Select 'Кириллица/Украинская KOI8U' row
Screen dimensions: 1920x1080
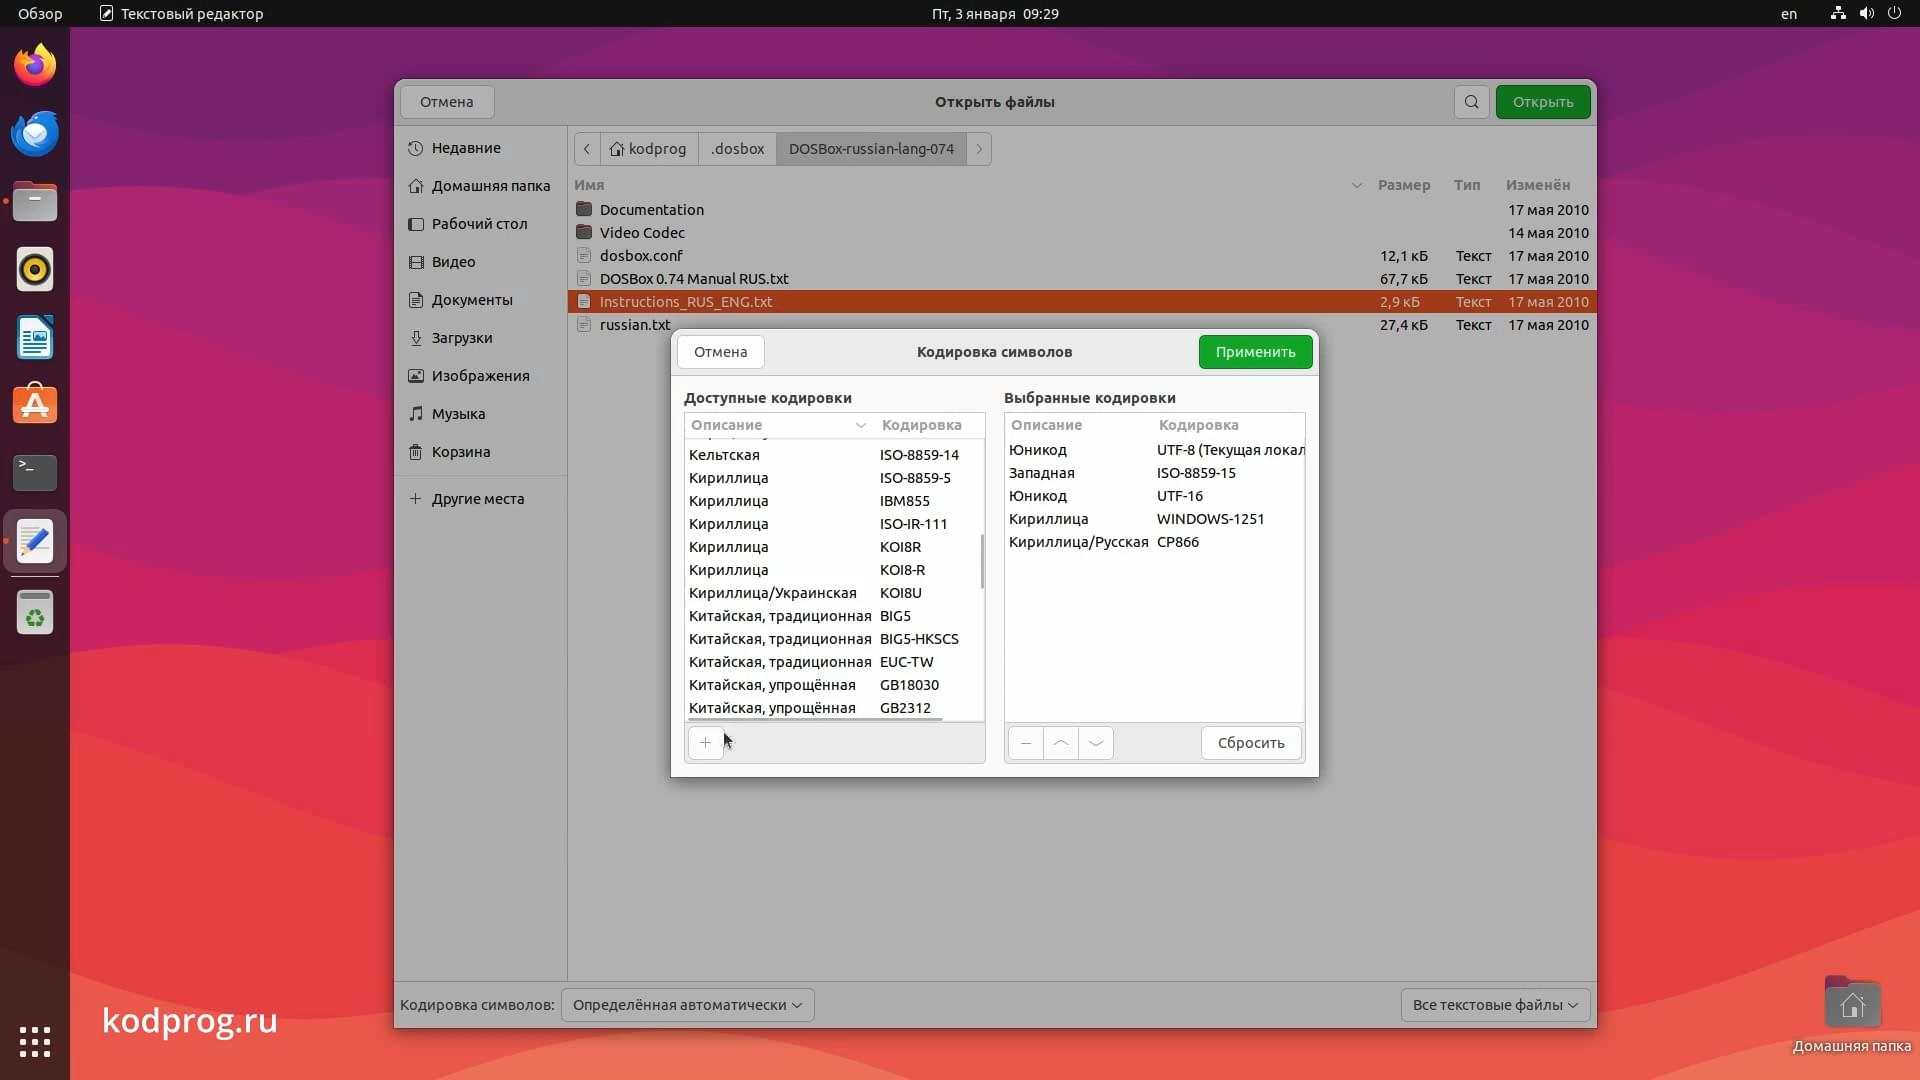[x=833, y=593]
